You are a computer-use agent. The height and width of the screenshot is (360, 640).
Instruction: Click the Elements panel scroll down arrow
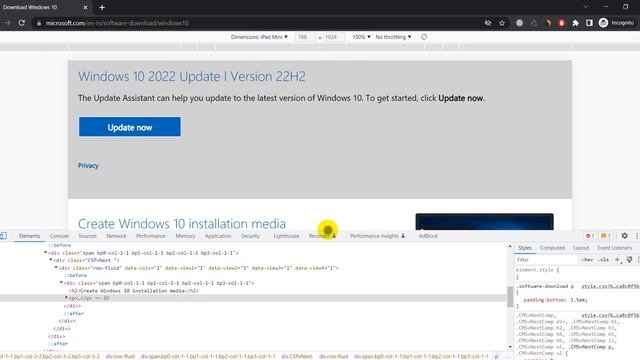510,347
